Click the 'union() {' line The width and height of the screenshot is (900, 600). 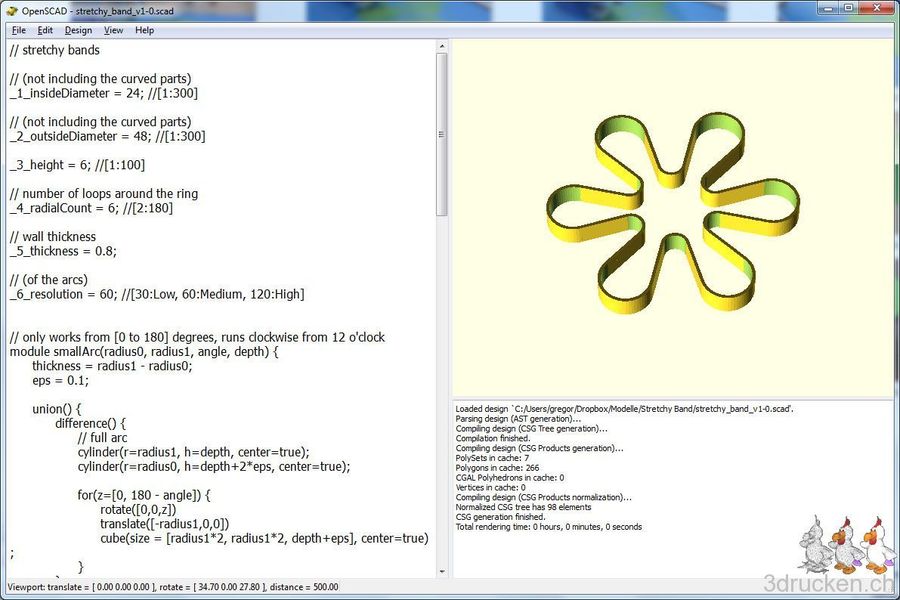coord(57,409)
